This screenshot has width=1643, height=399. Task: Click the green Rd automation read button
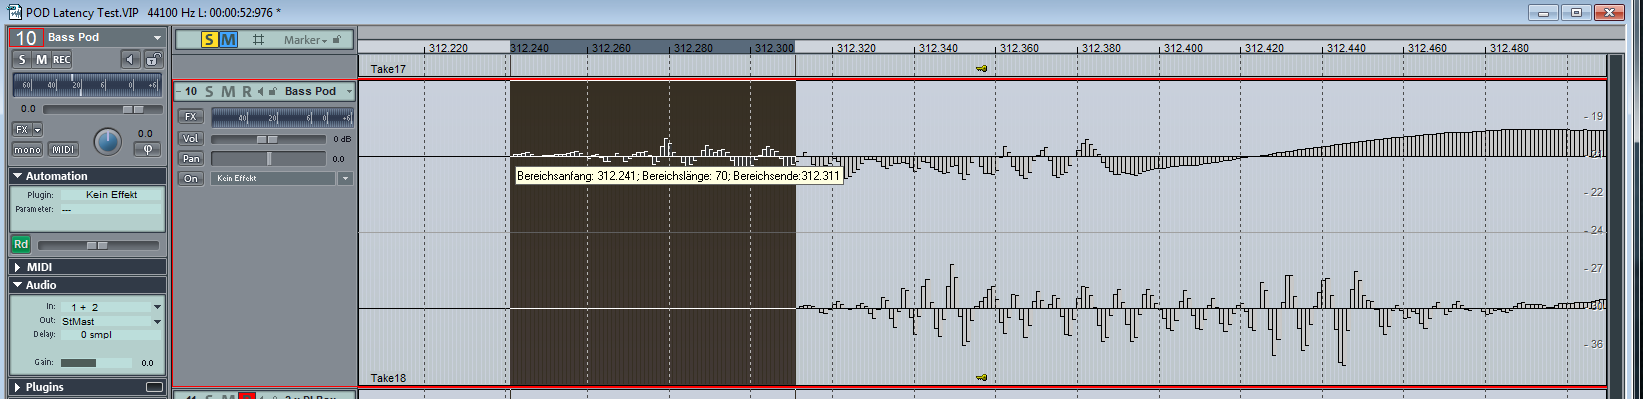(21, 244)
